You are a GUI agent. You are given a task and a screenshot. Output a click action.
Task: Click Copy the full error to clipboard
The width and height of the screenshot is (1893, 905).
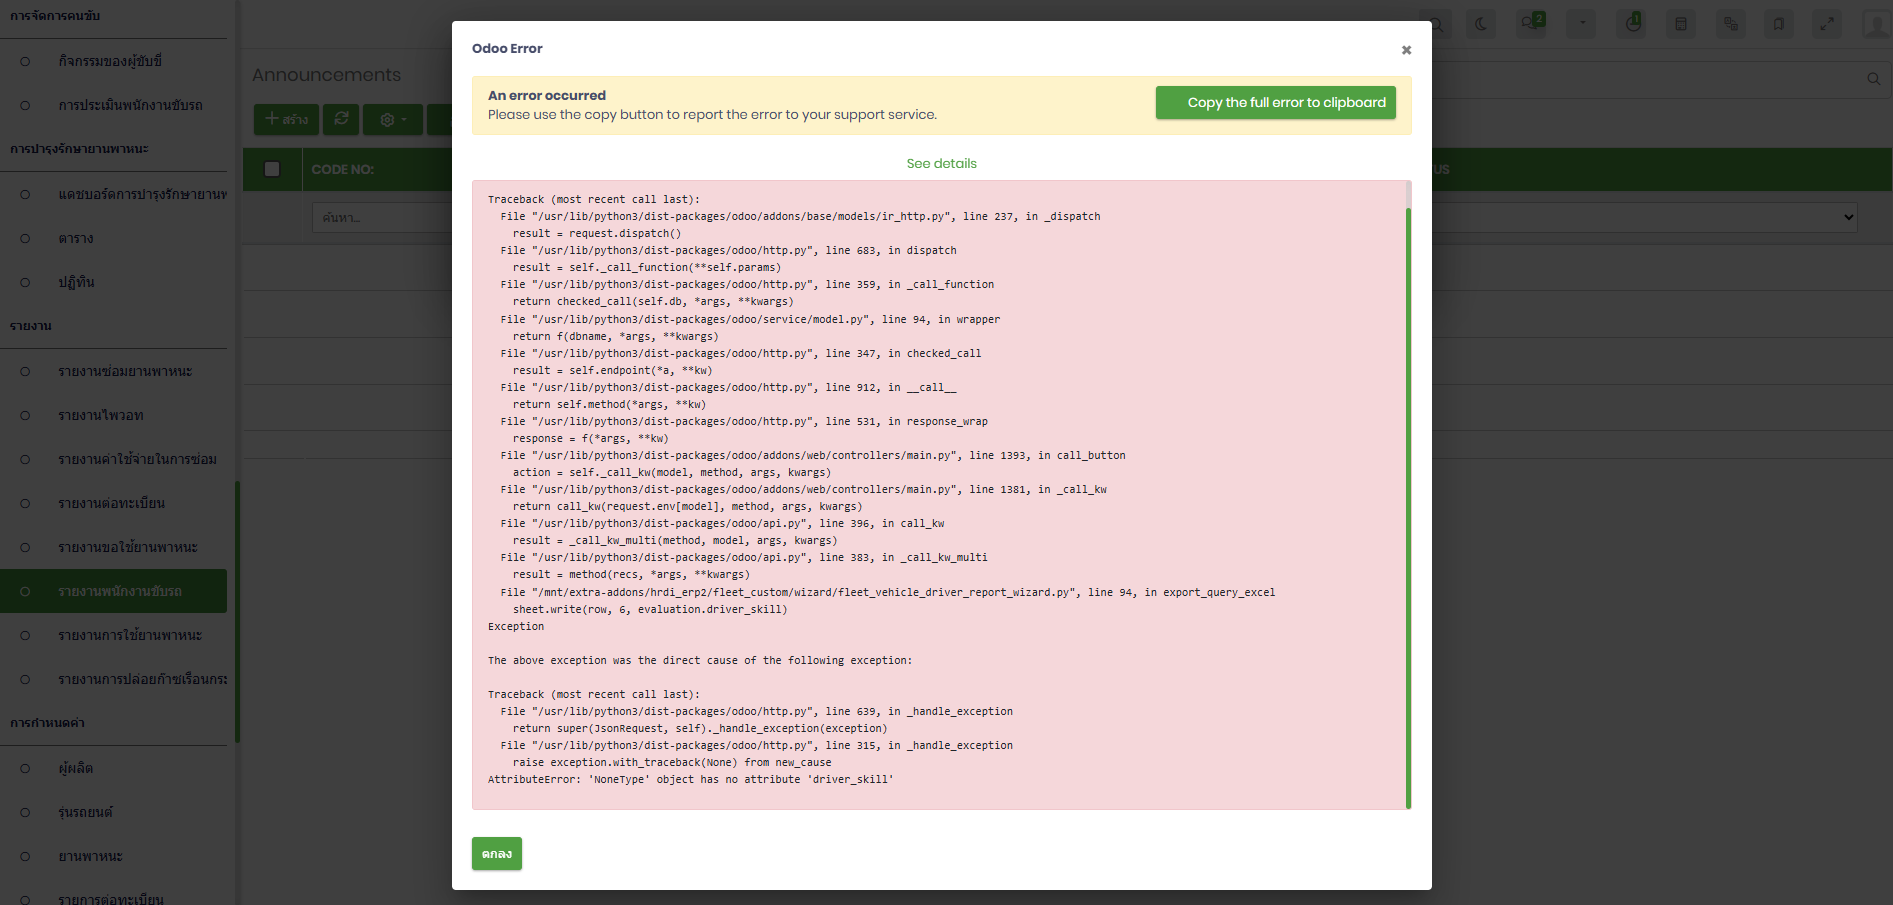click(1285, 102)
